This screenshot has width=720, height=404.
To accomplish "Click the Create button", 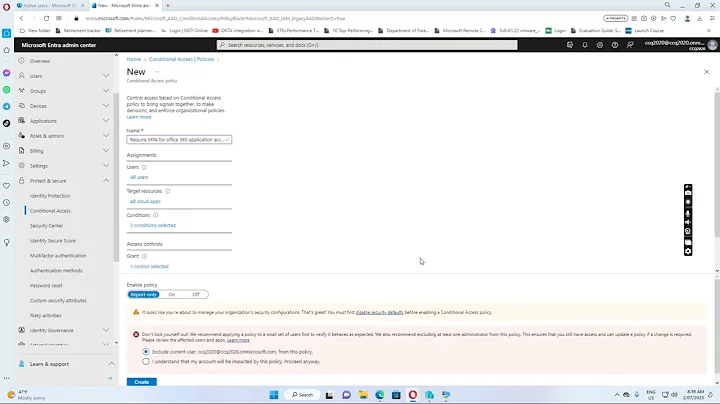I will 141,382.
